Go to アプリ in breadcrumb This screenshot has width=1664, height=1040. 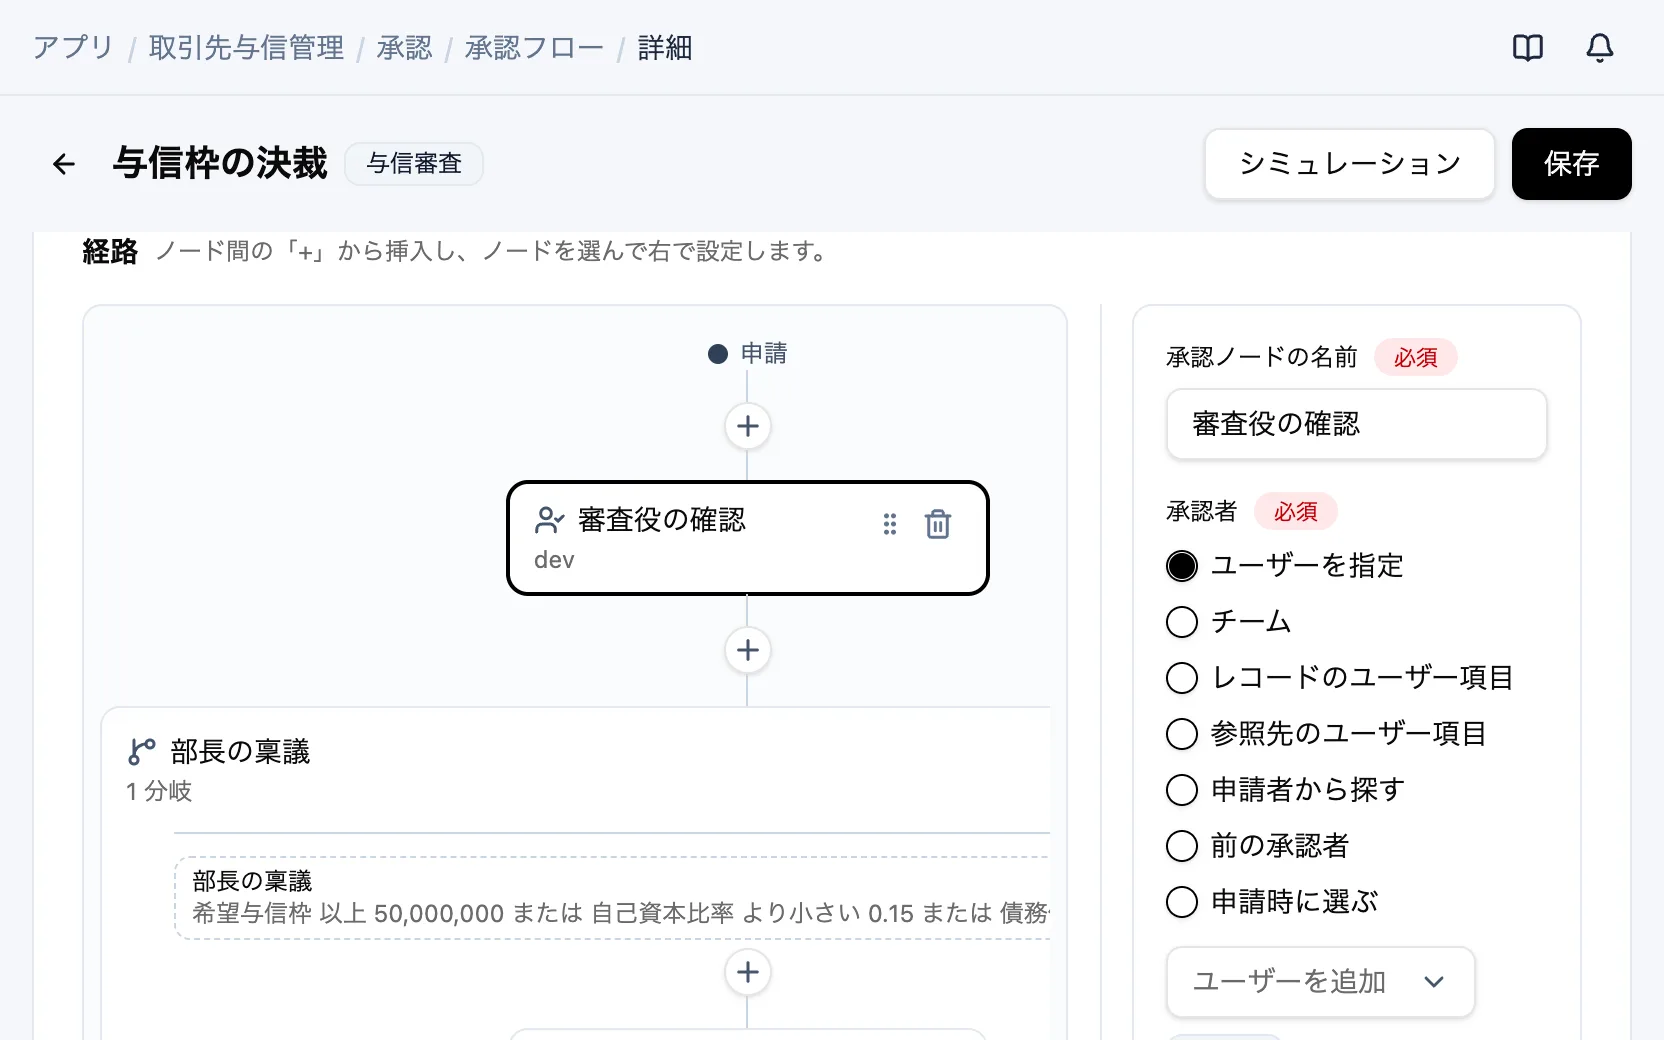pyautogui.click(x=73, y=48)
